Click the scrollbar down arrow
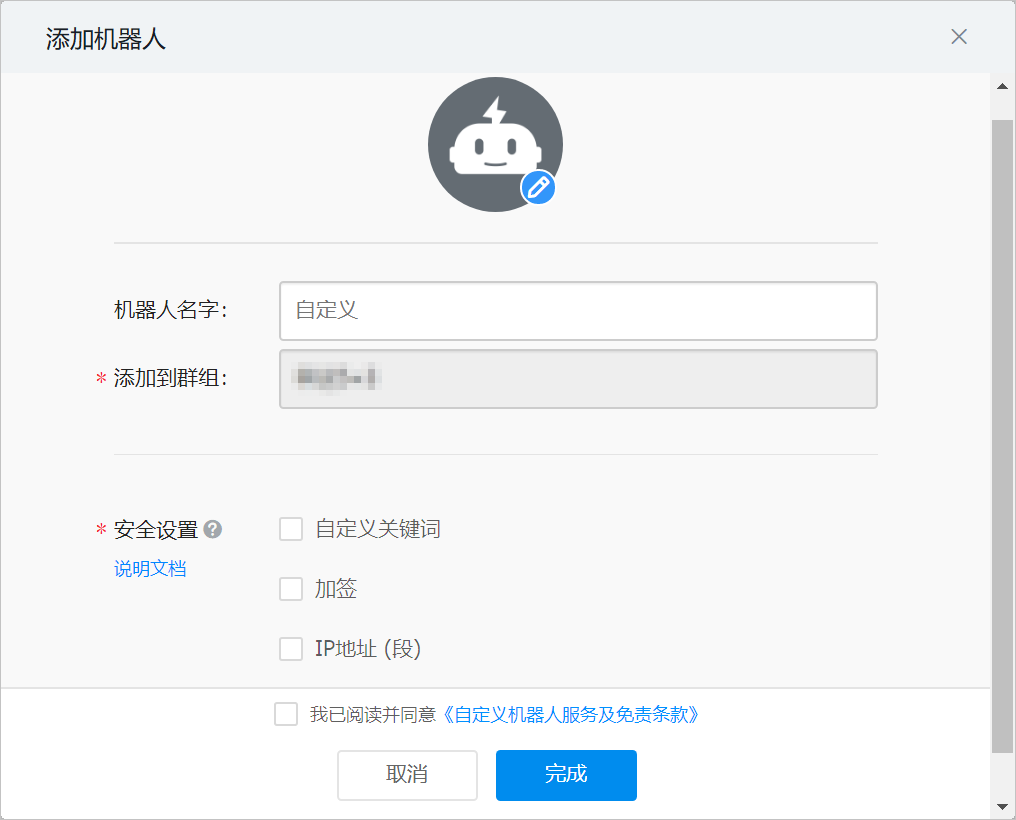The width and height of the screenshot is (1016, 820). 1002,807
